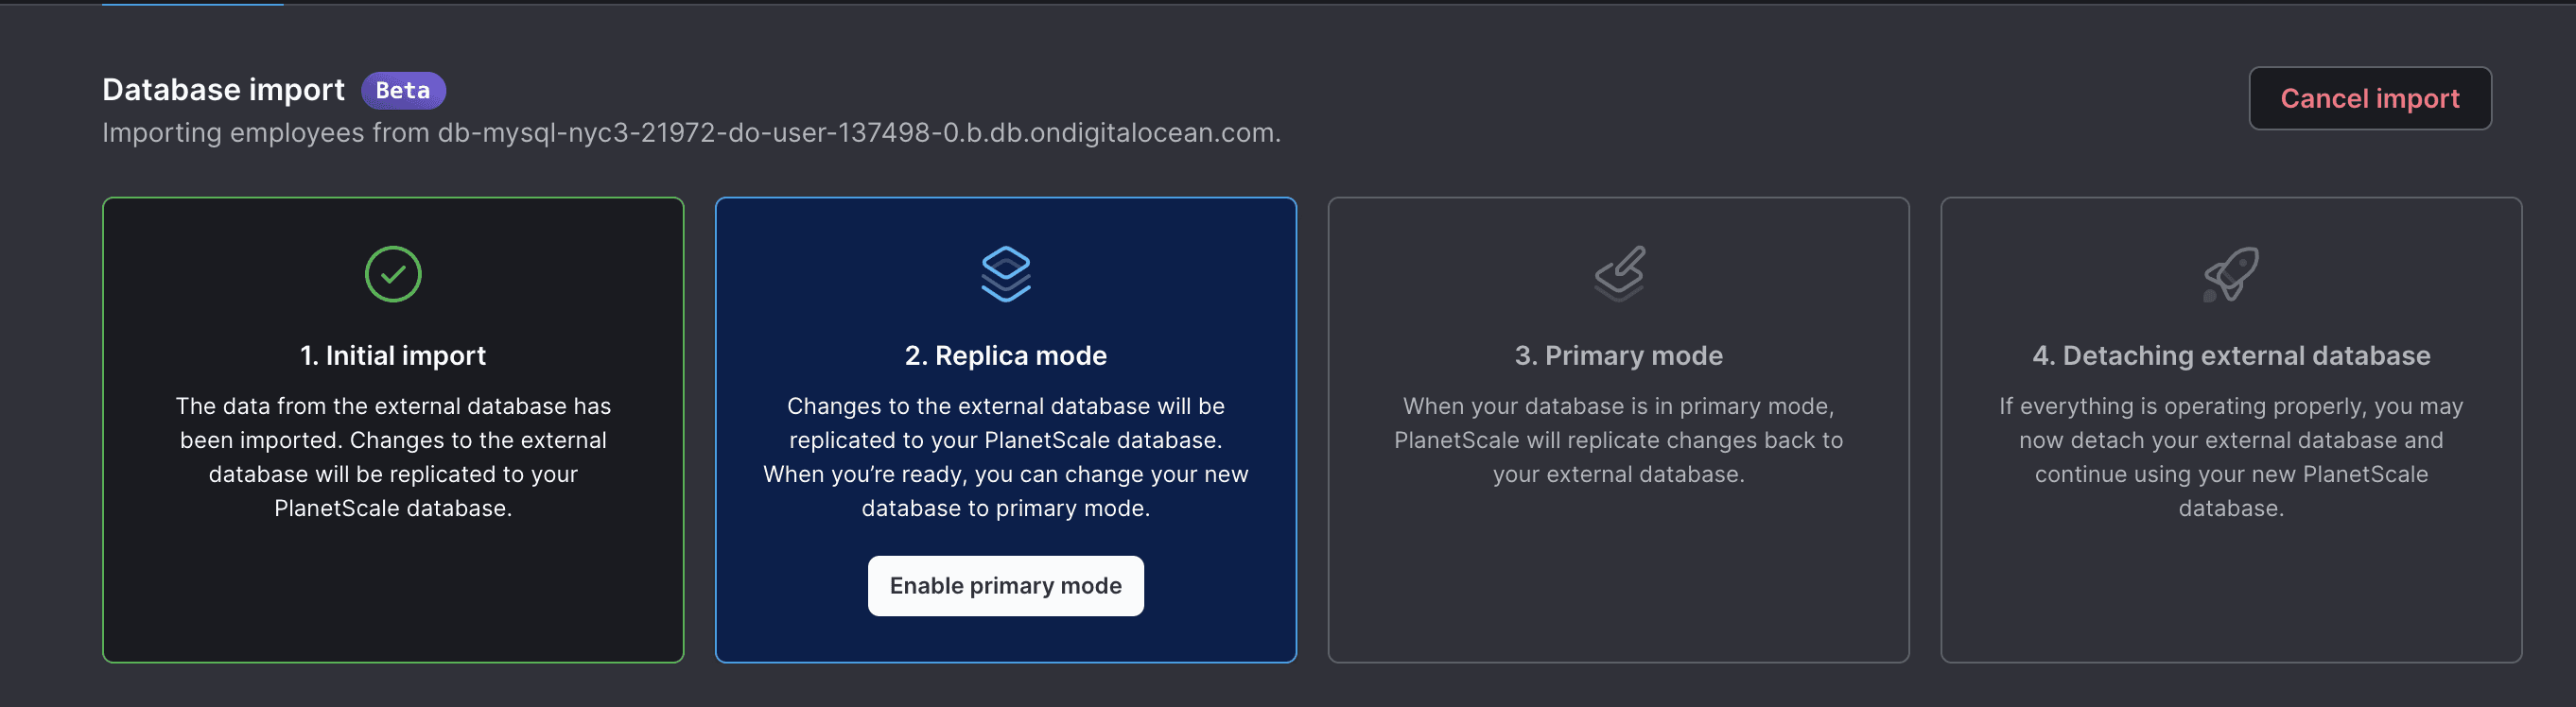Image resolution: width=2576 pixels, height=707 pixels.
Task: Click the digitalocean hostname in the import subtitle
Action: tap(858, 133)
